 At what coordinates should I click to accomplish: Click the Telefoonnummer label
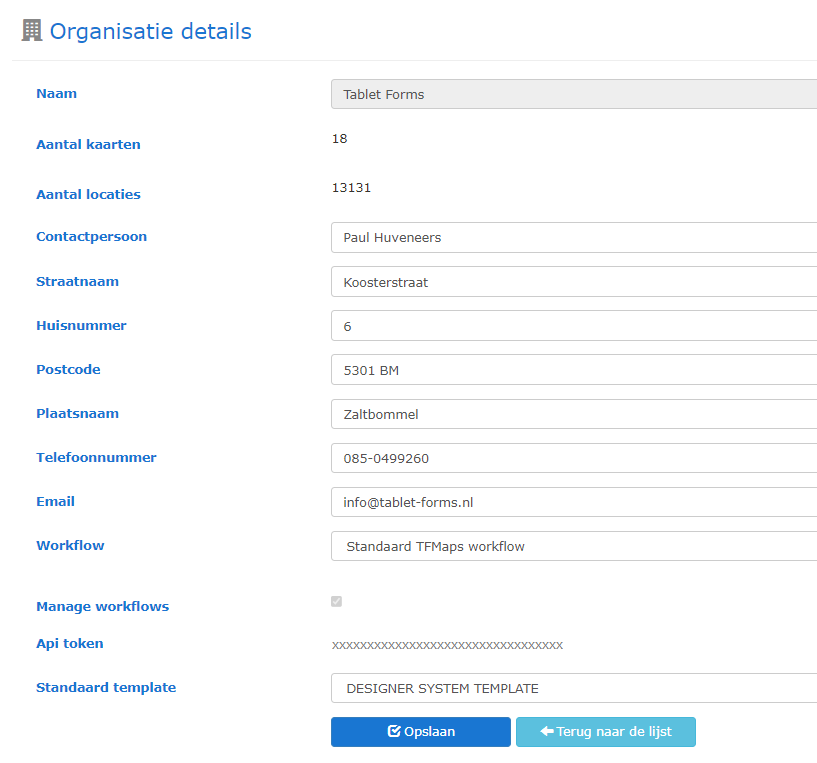[x=96, y=458]
